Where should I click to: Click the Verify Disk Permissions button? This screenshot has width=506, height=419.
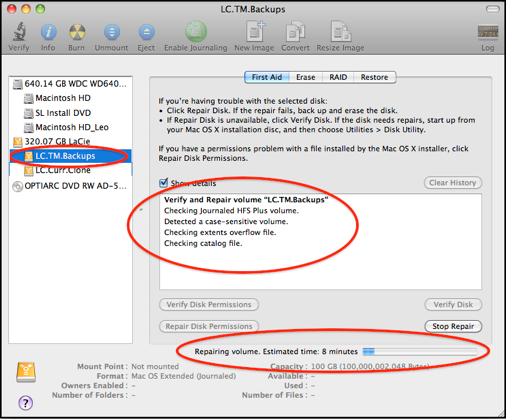[x=209, y=304]
